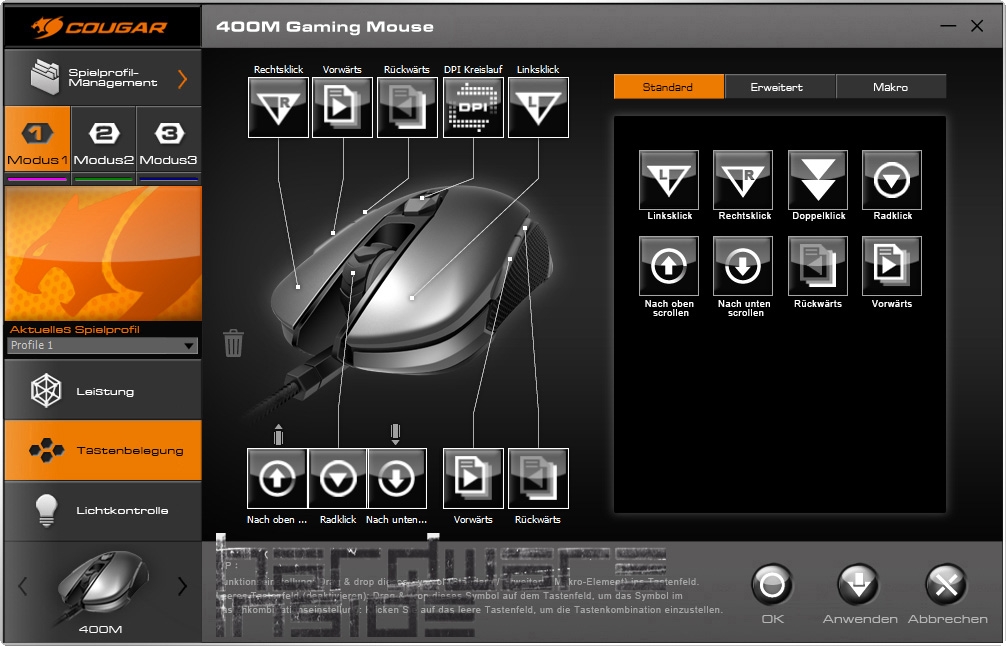The image size is (1006, 646).
Task: Click the bottom Rückwärts side-button slot
Action: coord(538,479)
